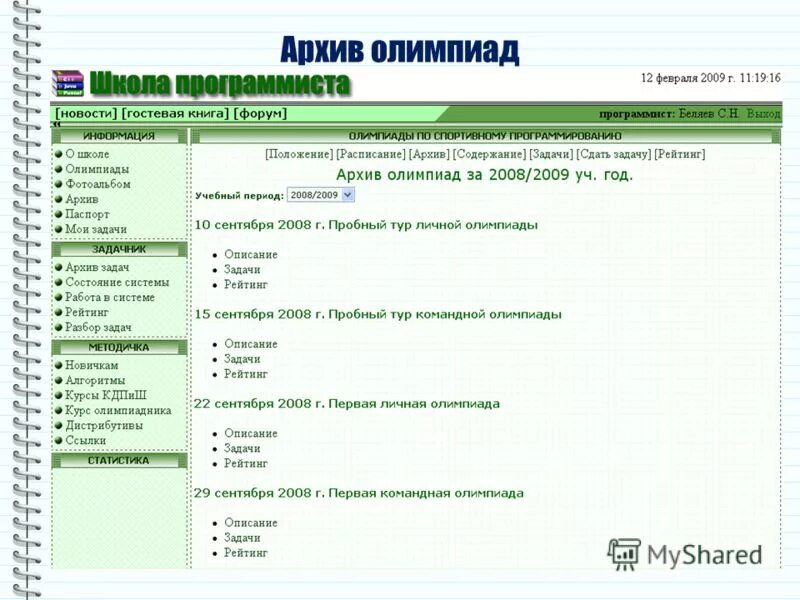
Task: Open Рейтинг for 10 сентября пробный тур
Action: (245, 285)
